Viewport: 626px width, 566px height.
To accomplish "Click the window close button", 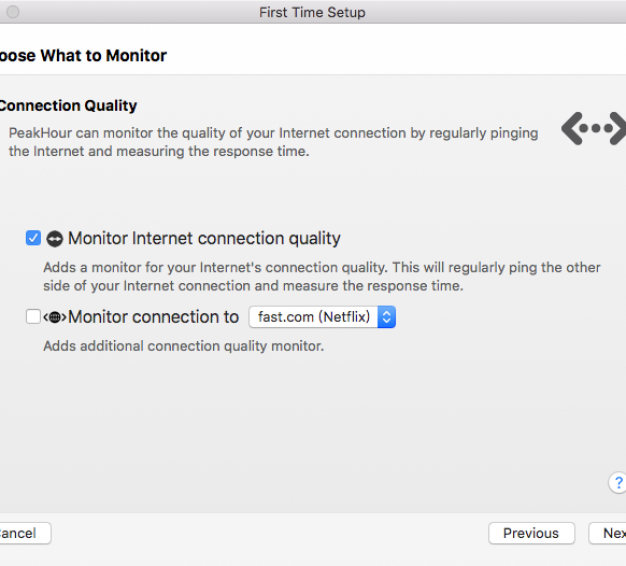I will [x=13, y=12].
